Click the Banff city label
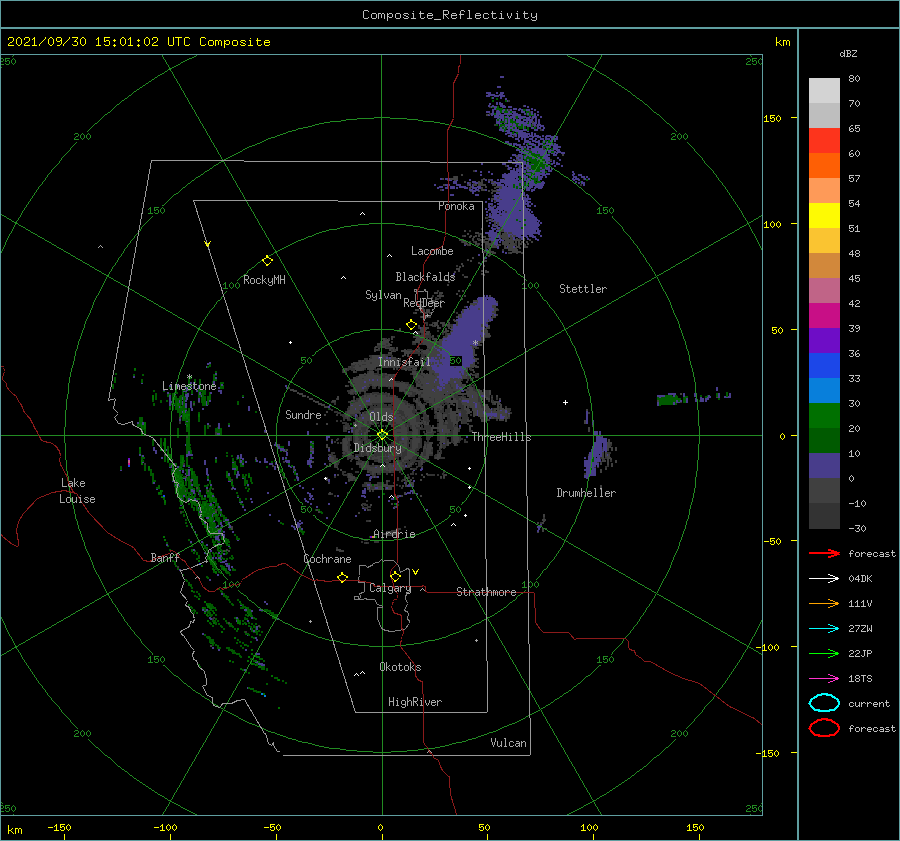The height and width of the screenshot is (841, 900). click(165, 557)
